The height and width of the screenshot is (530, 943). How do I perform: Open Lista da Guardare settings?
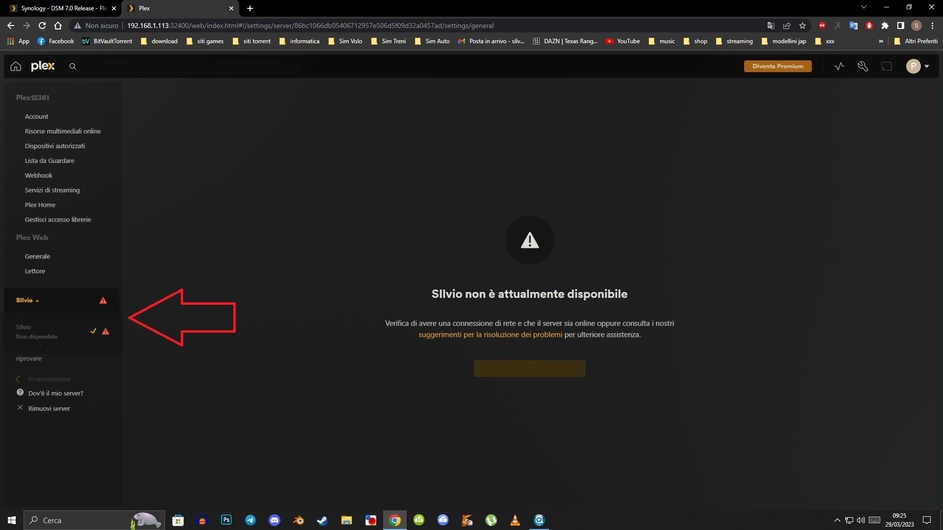click(49, 161)
